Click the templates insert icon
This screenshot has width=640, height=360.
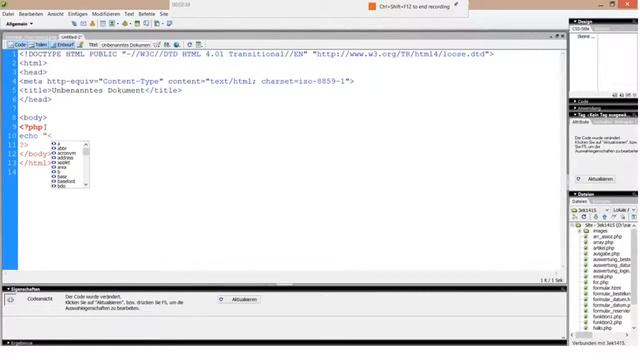pos(157,24)
